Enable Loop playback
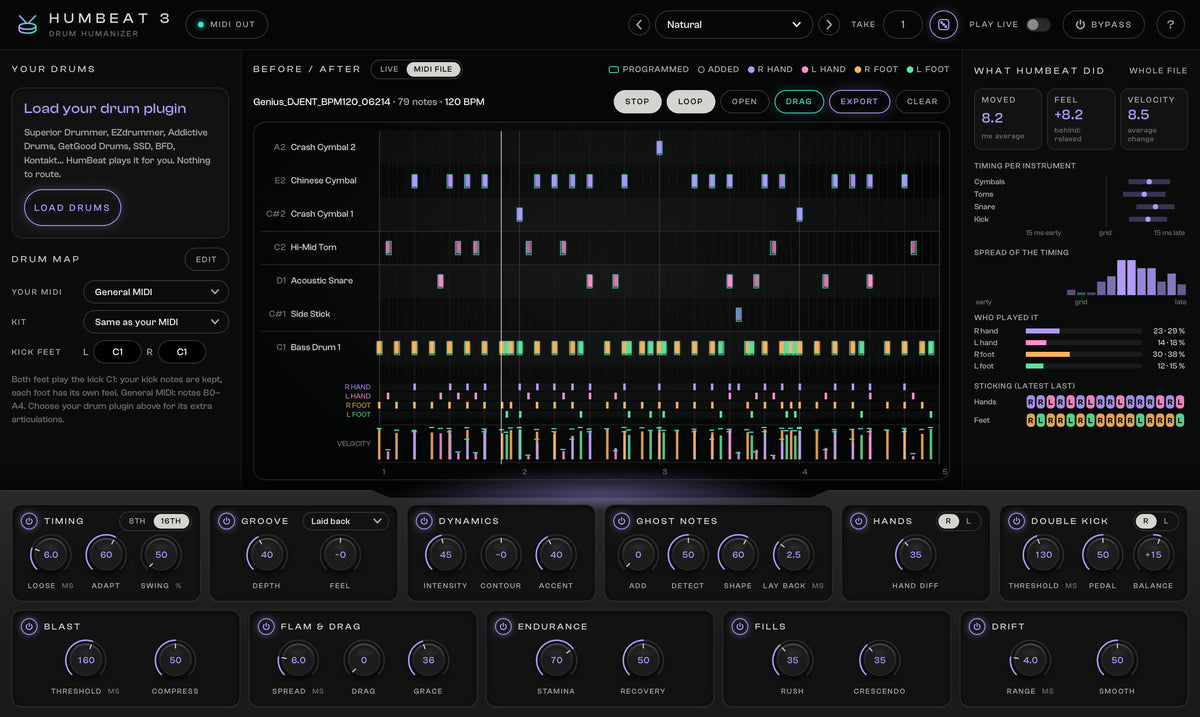Image resolution: width=1200 pixels, height=717 pixels. (690, 101)
